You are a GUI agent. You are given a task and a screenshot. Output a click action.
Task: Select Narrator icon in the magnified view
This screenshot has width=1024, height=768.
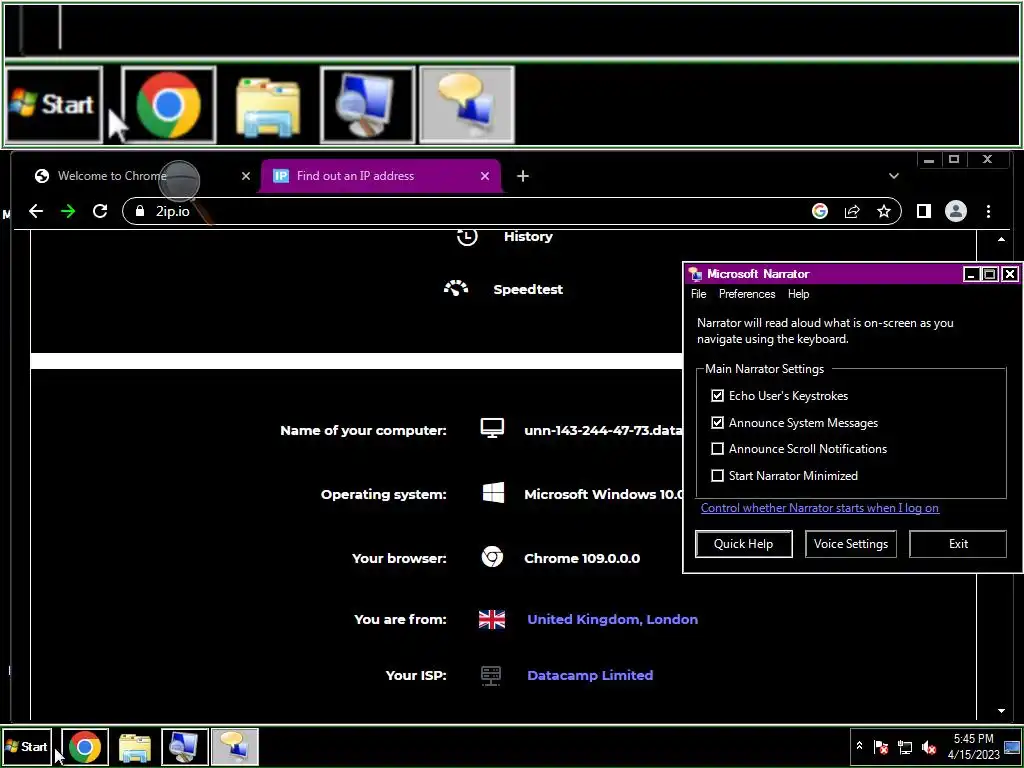point(466,104)
